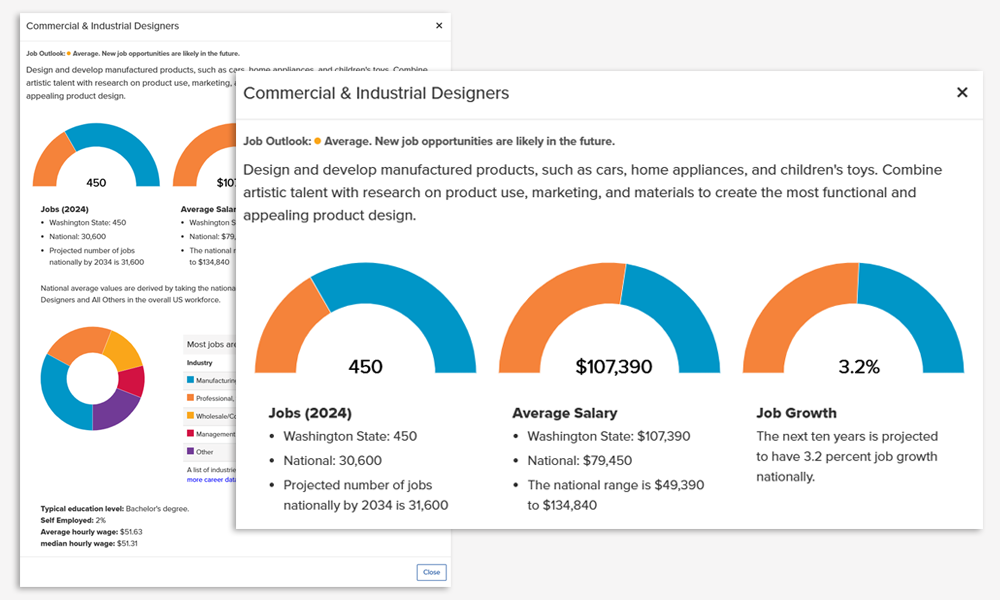Close the front Commercial & Industrial Designers dialog
This screenshot has height=600, width=1000.
(962, 92)
